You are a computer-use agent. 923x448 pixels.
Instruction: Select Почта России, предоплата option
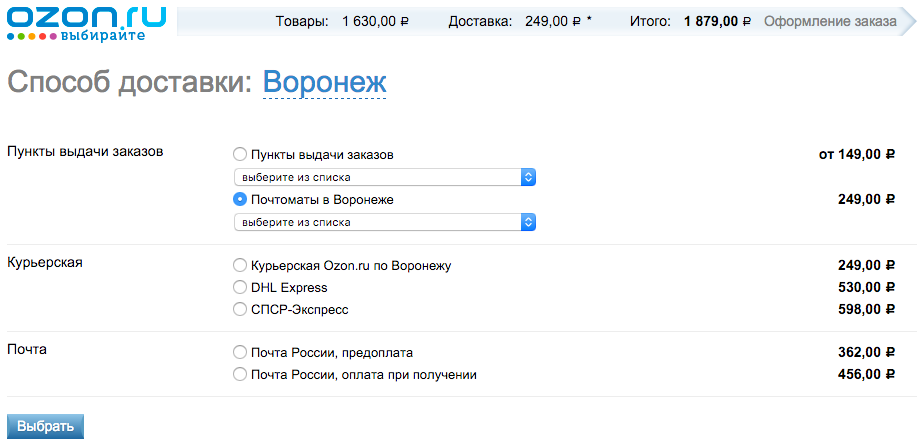[x=240, y=353]
